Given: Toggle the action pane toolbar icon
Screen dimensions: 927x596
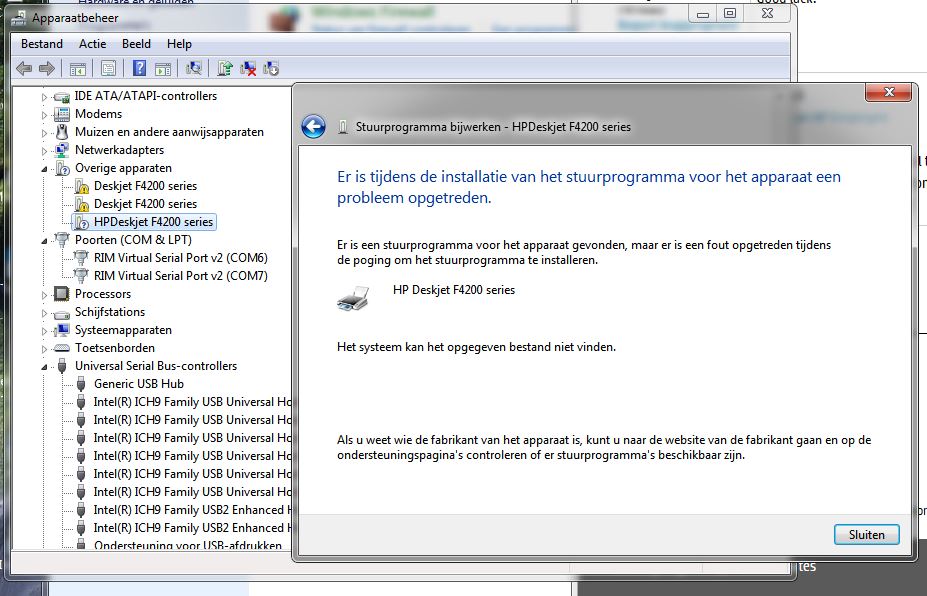Looking at the screenshot, I should pos(163,69).
